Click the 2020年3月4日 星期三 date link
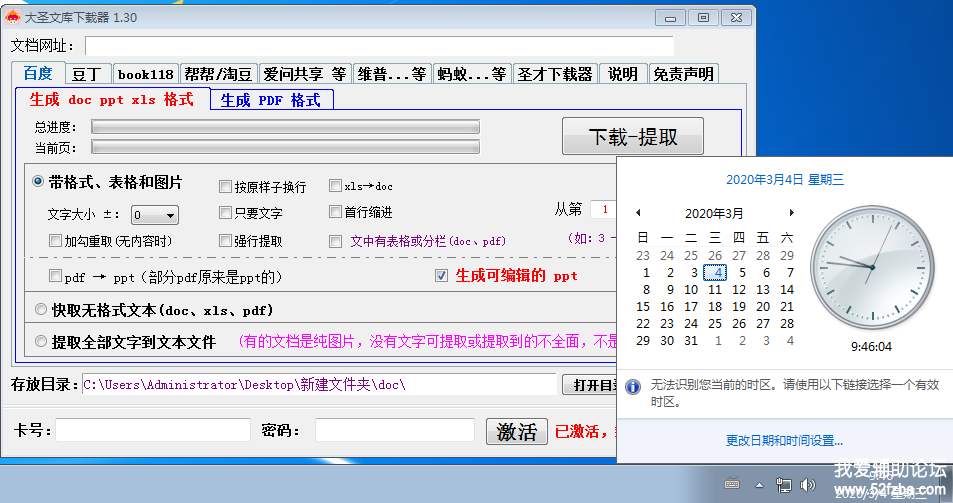Screen dimensions: 953x503 tap(785, 179)
